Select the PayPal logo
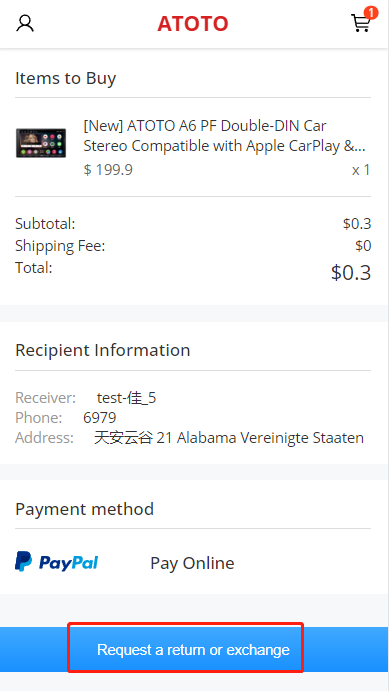Image resolution: width=389 pixels, height=691 pixels. click(x=56, y=562)
